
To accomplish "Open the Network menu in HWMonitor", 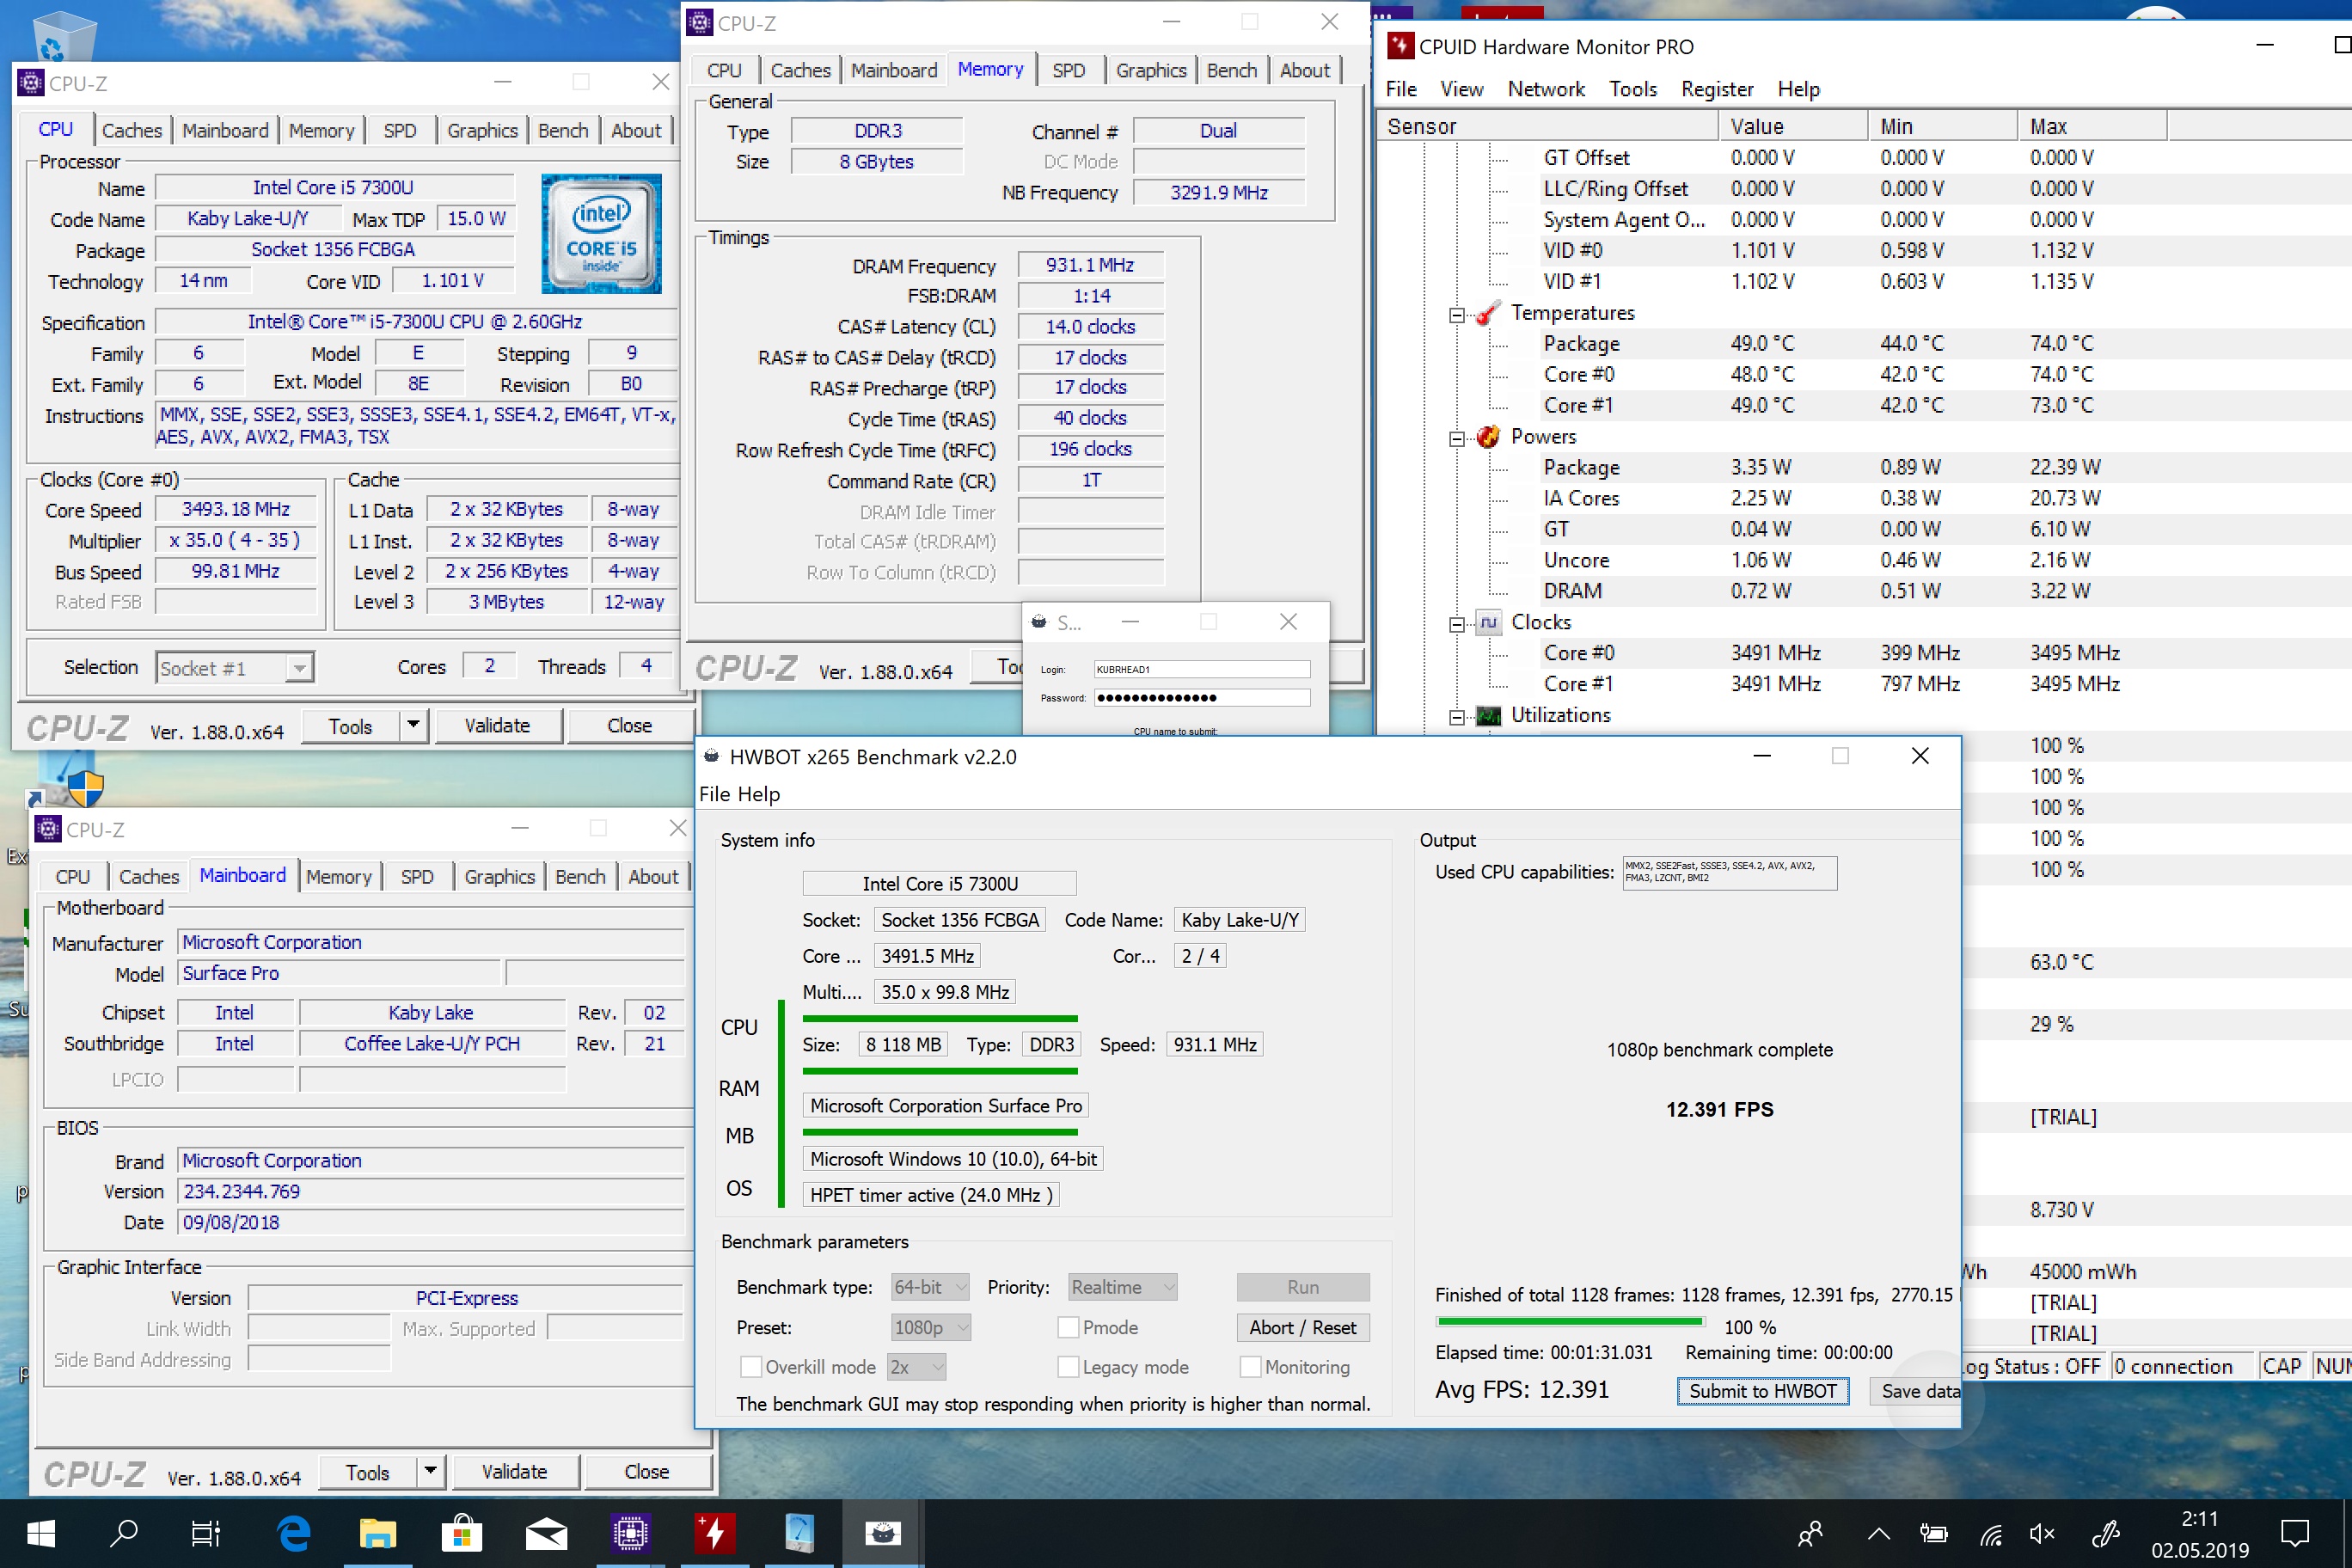I will (x=1546, y=89).
